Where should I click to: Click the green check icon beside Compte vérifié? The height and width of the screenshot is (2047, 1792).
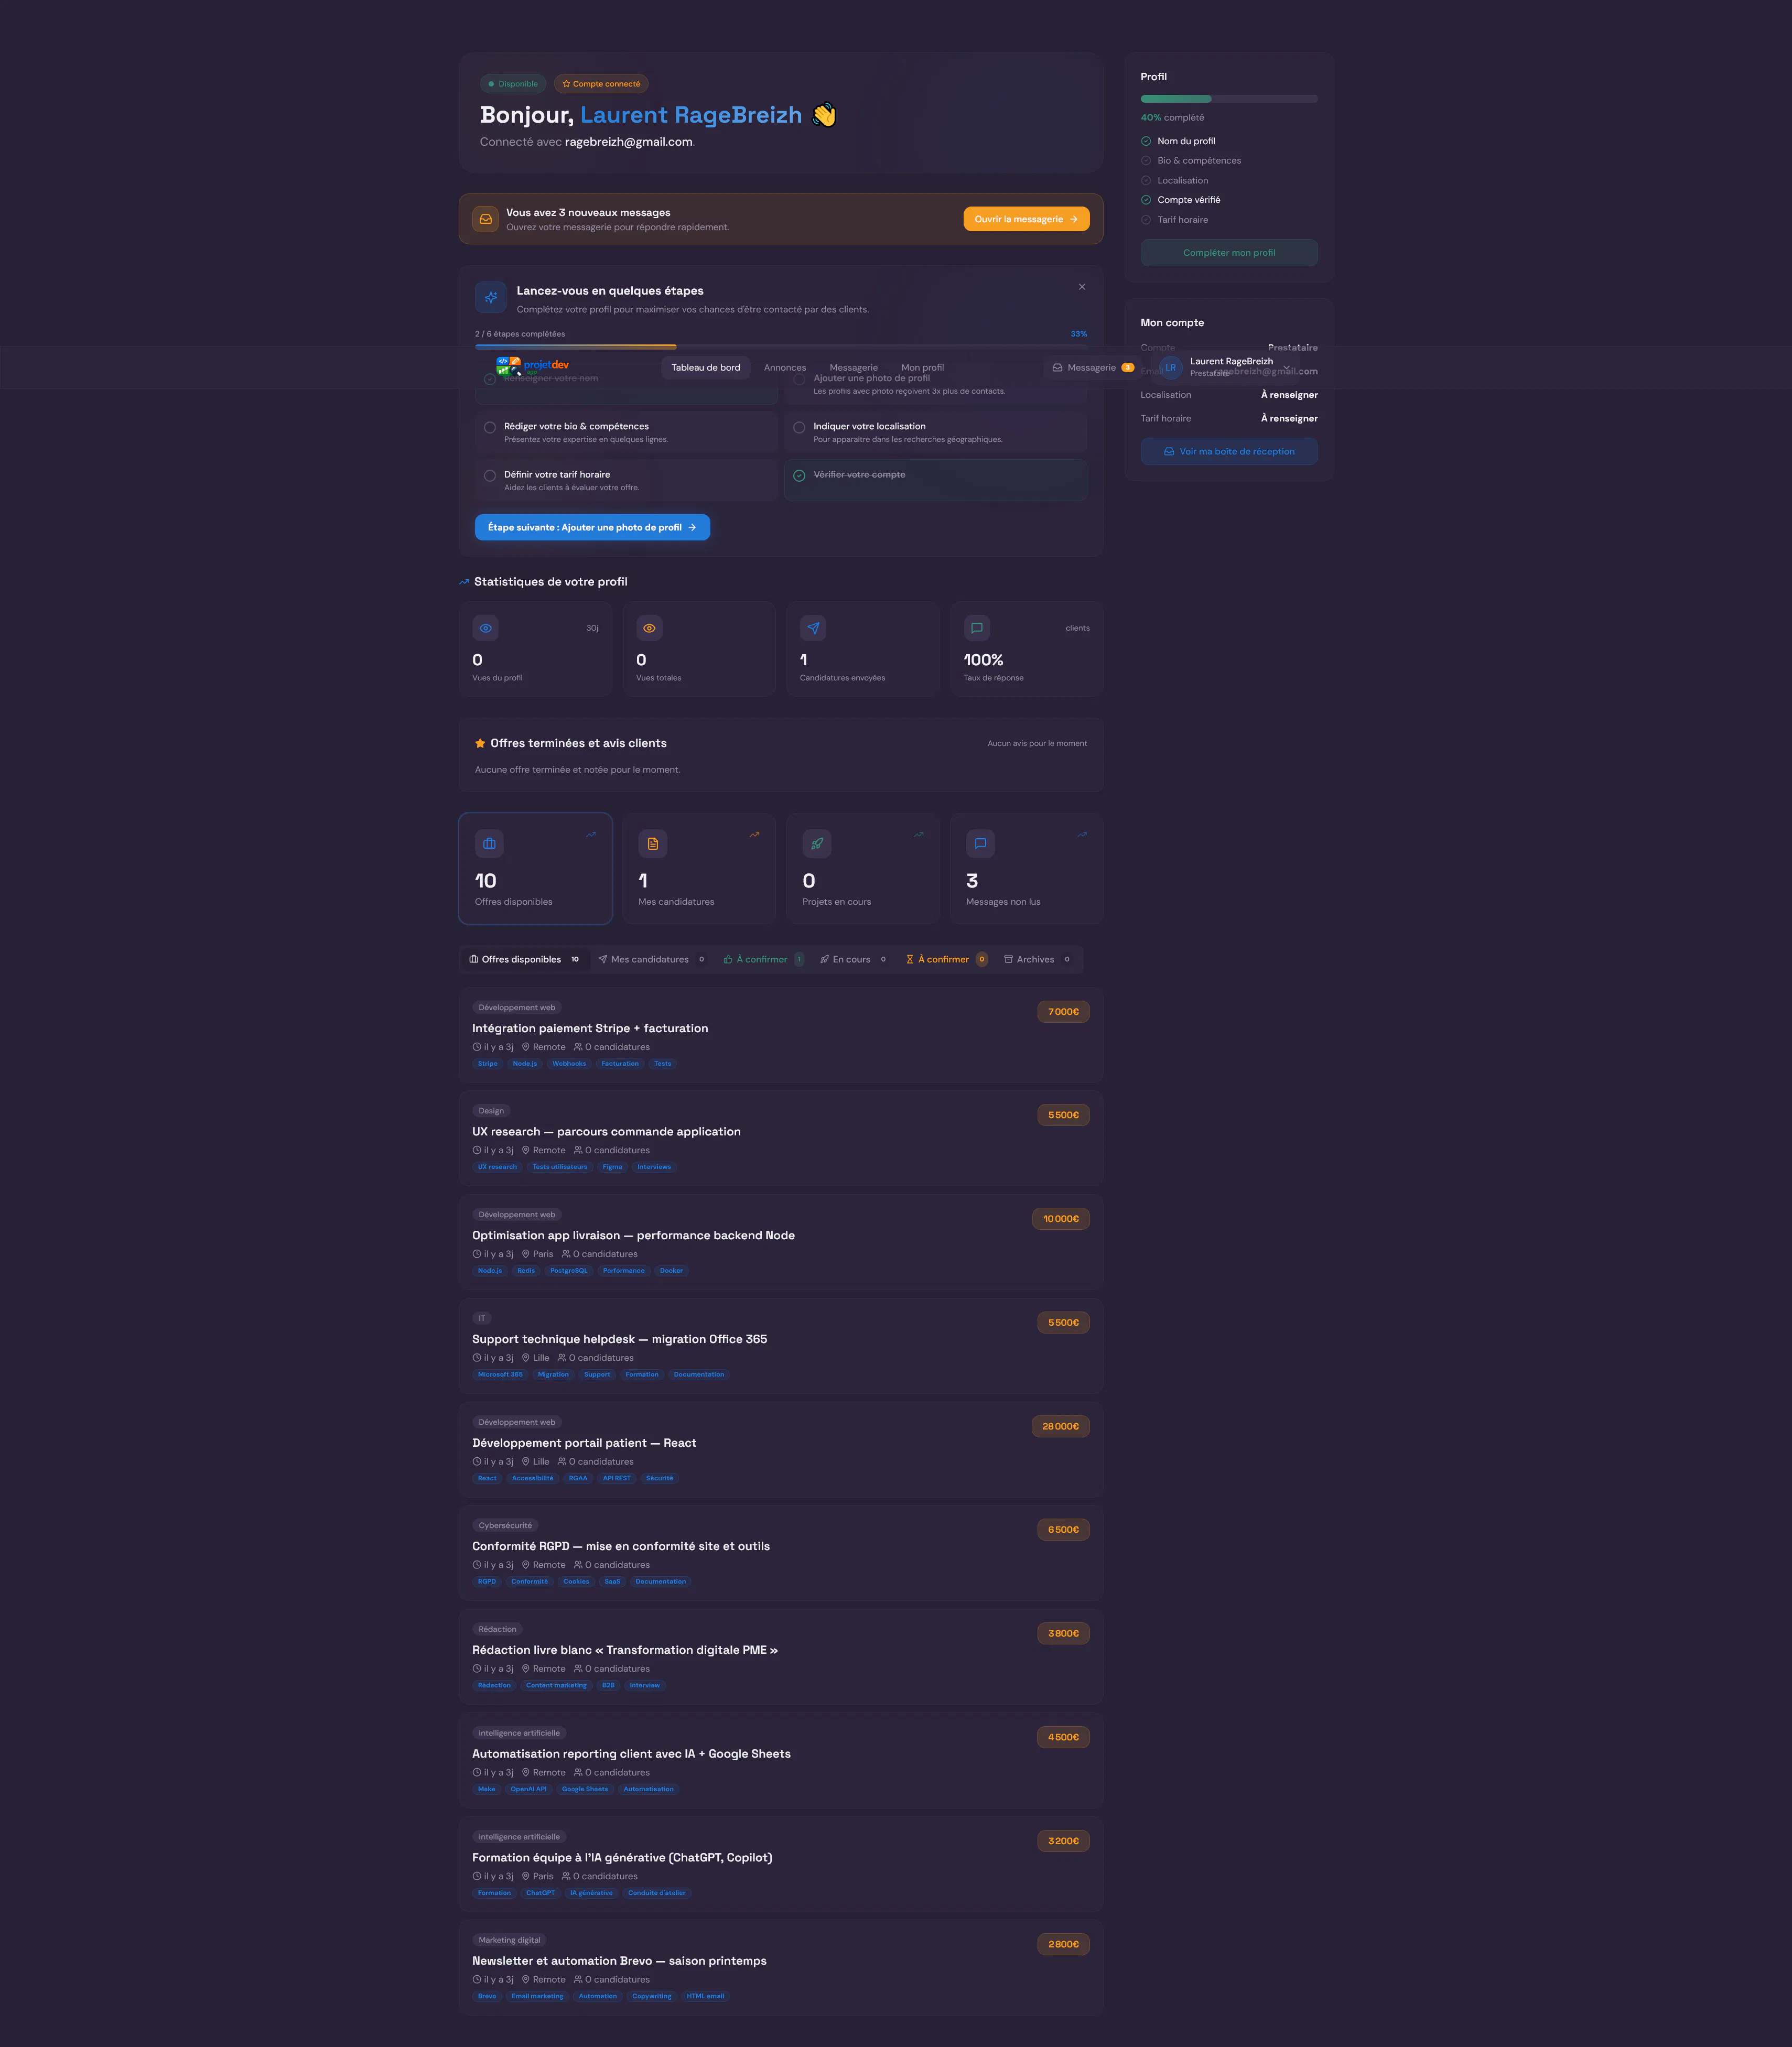coord(1146,200)
